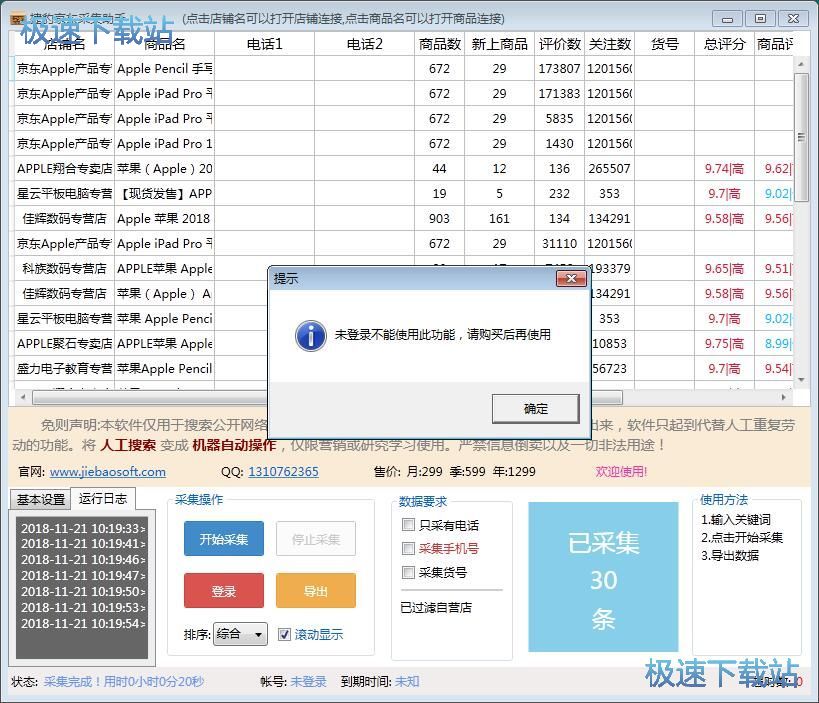Viewport: 819px width, 703px height.
Task: Click the score cell 9.65|高
Action: pyautogui.click(x=724, y=268)
